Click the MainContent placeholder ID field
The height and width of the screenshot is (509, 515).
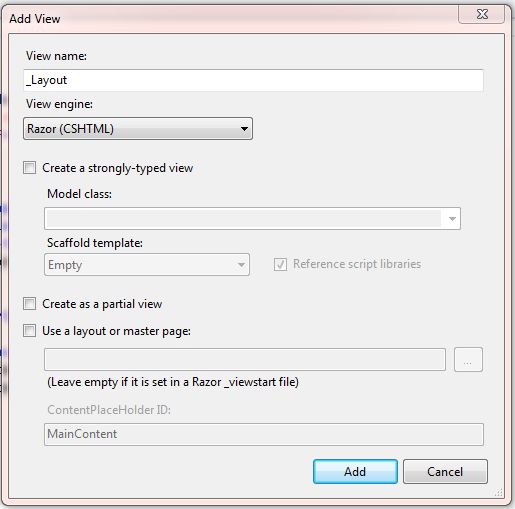[x=264, y=434]
